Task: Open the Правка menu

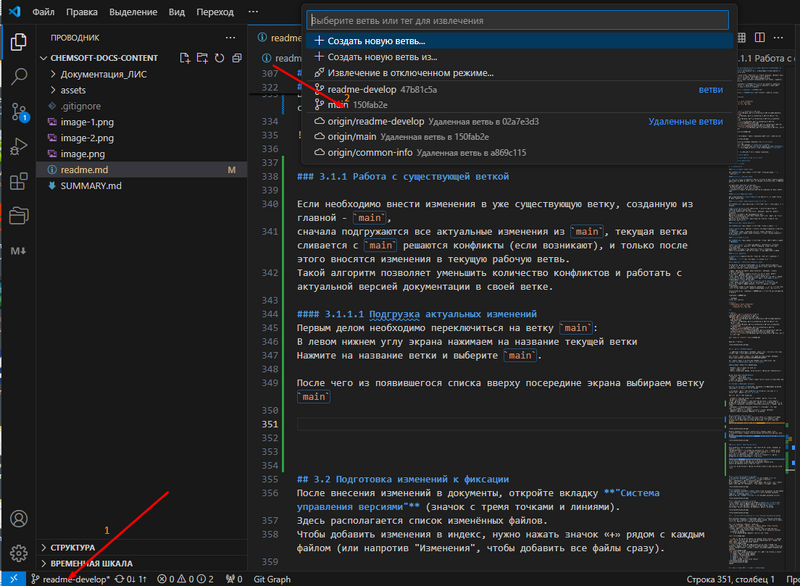Action: click(x=82, y=12)
